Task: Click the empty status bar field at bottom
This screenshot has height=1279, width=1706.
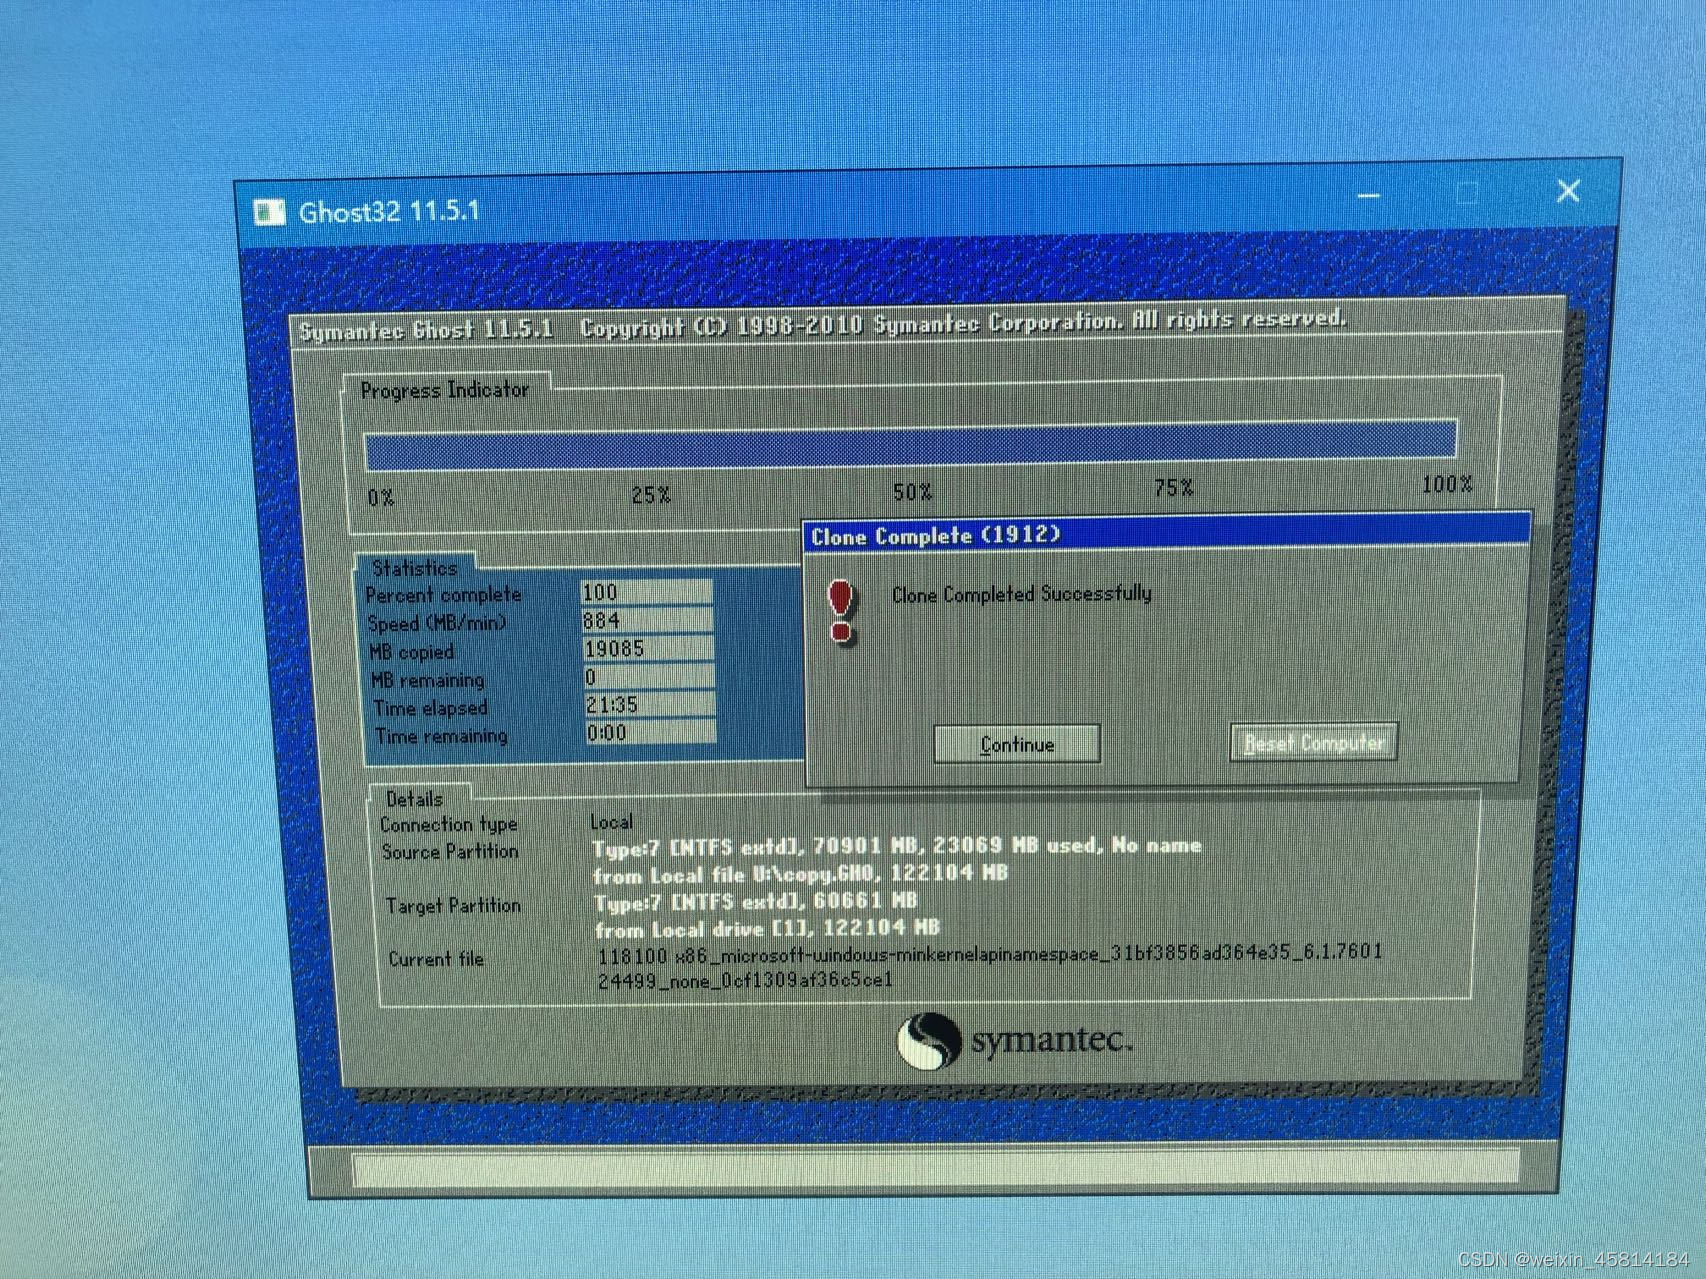Action: pos(935,1167)
